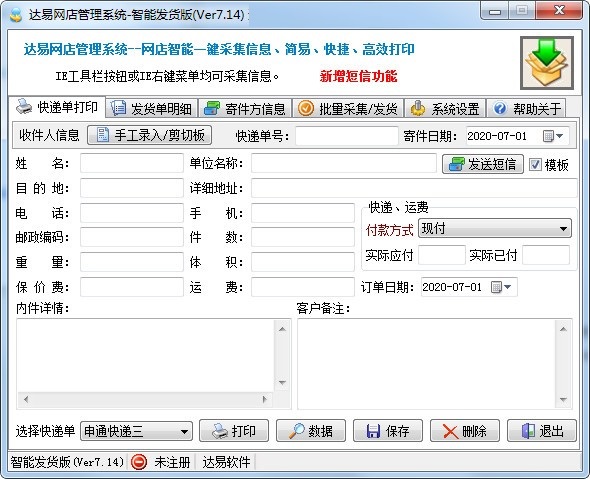Click the 件数 input field
This screenshot has width=590, height=479.
pyautogui.click(x=303, y=237)
